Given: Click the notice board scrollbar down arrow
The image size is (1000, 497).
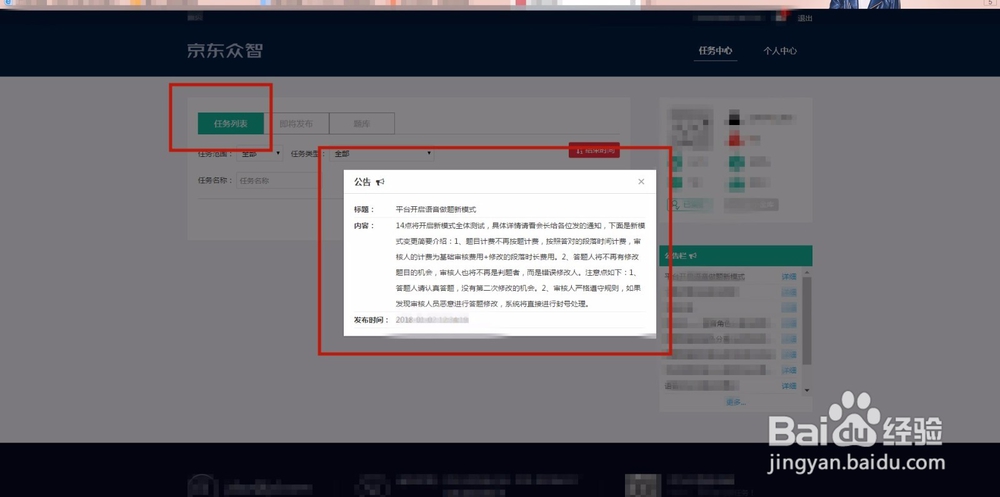Looking at the screenshot, I should (807, 389).
